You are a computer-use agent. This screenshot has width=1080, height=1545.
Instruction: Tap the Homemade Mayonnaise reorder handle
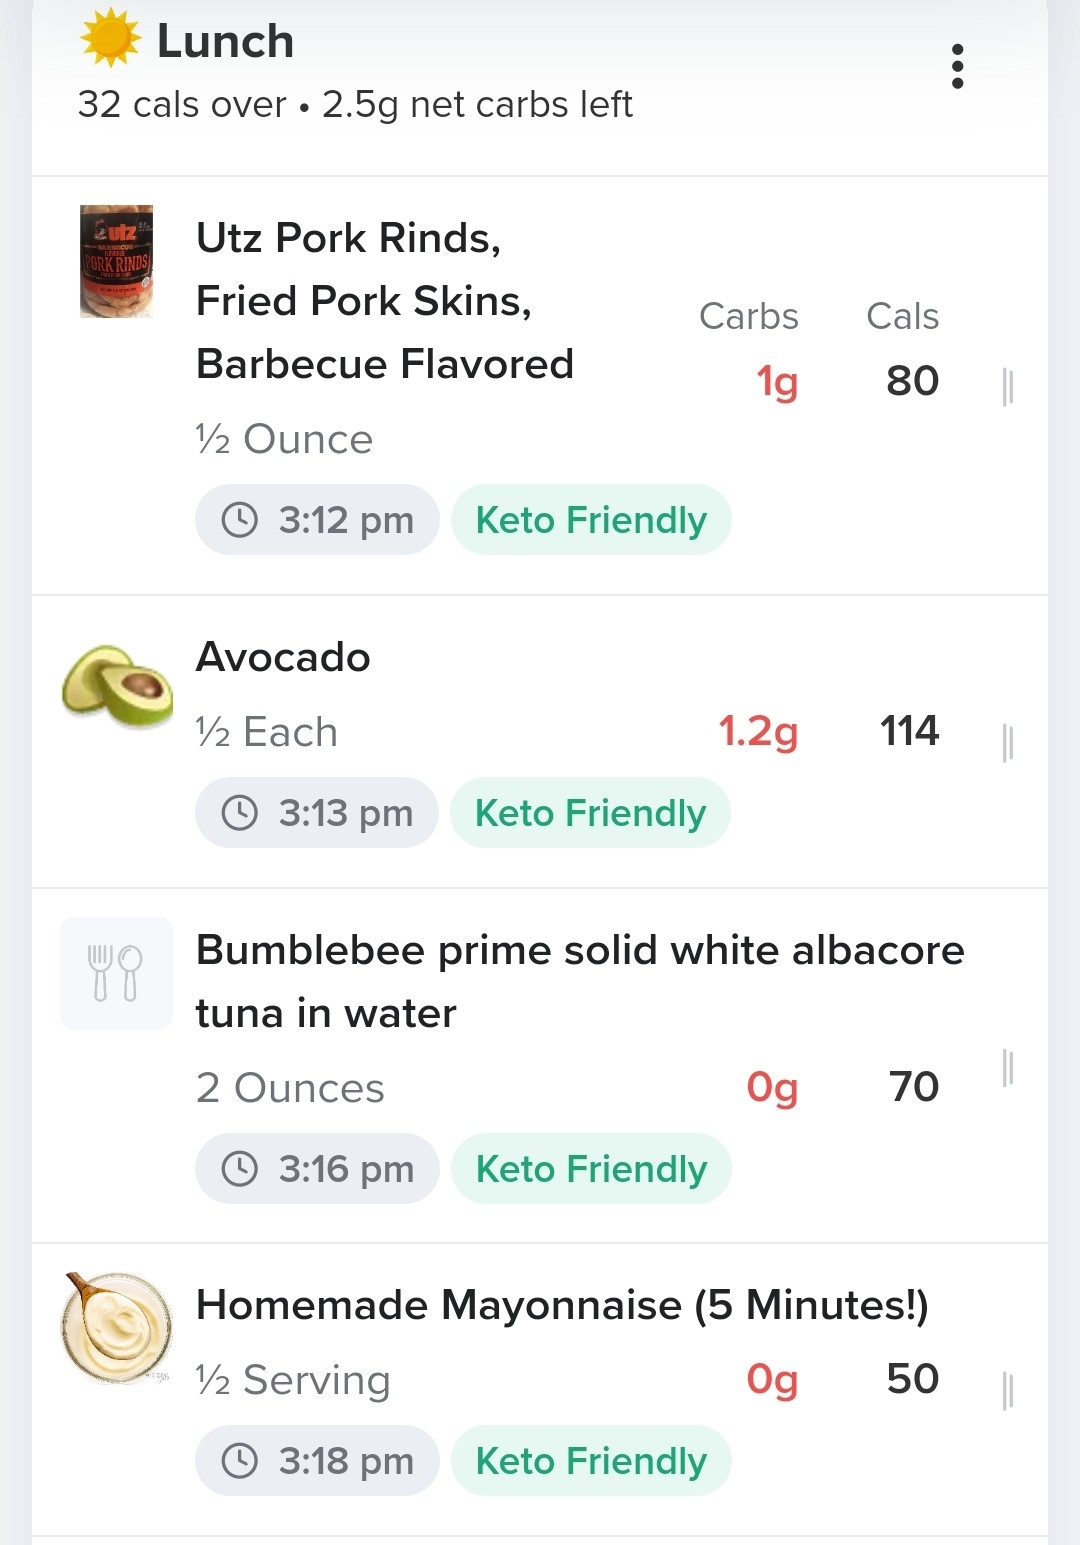tap(1008, 1391)
